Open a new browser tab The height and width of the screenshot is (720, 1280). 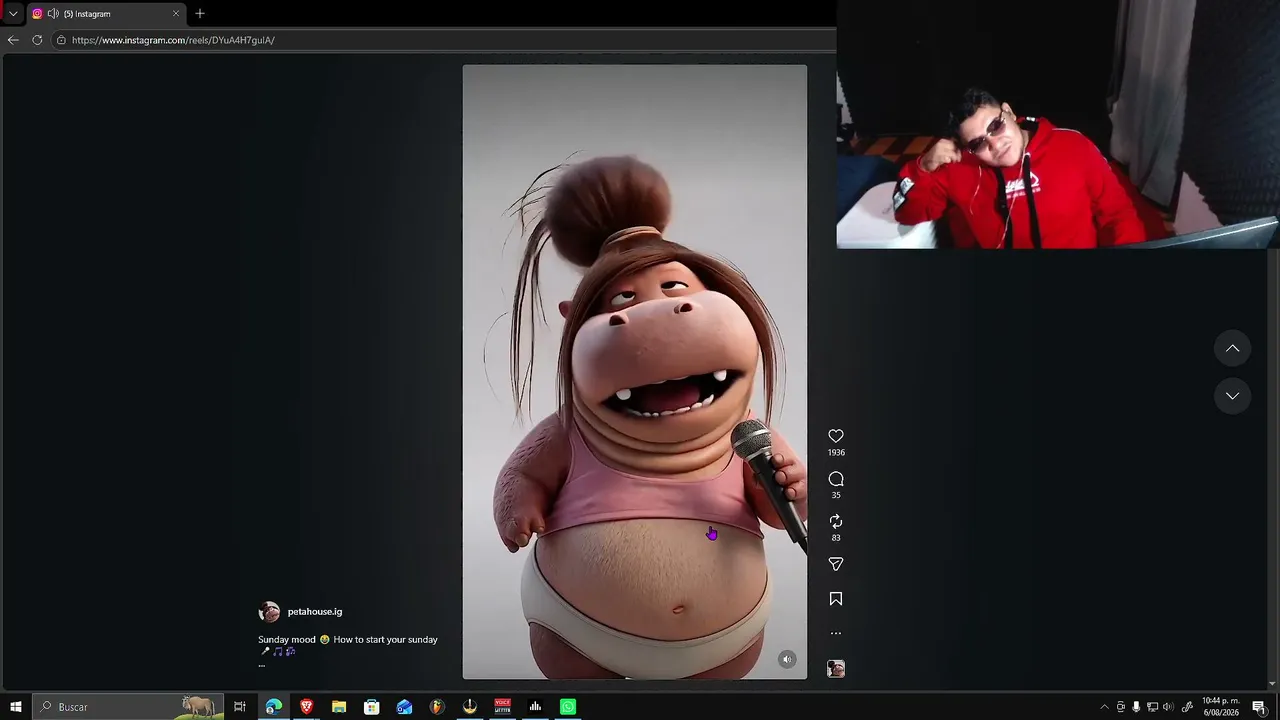pos(200,14)
